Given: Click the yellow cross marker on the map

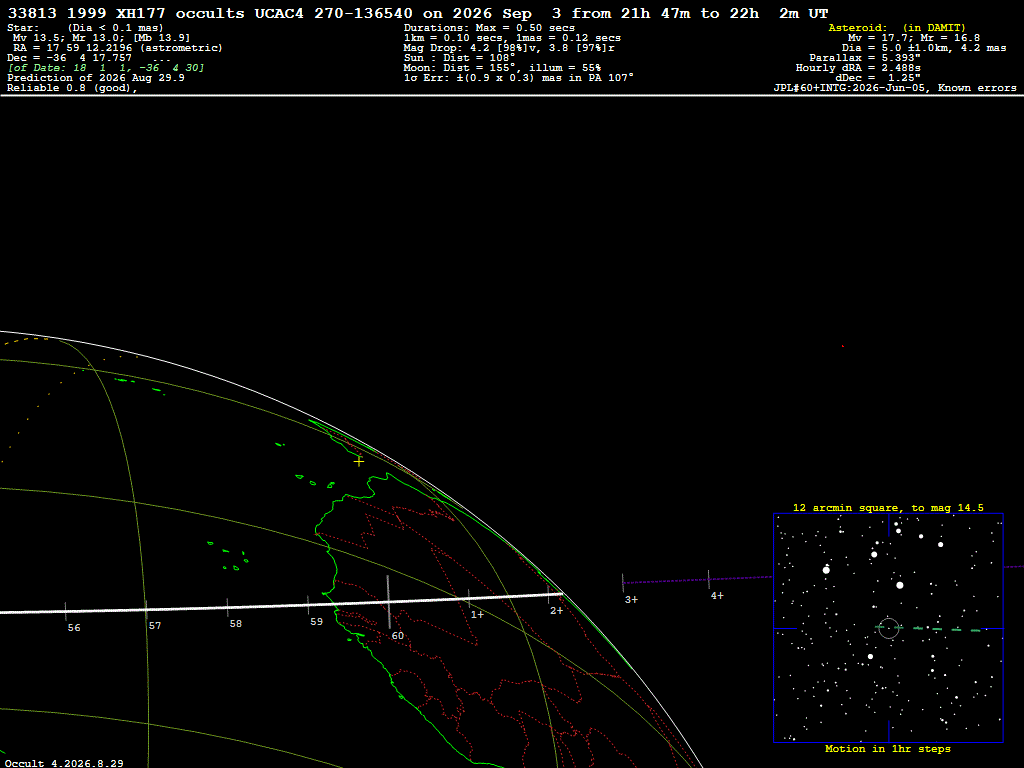Looking at the screenshot, I should pos(359,461).
